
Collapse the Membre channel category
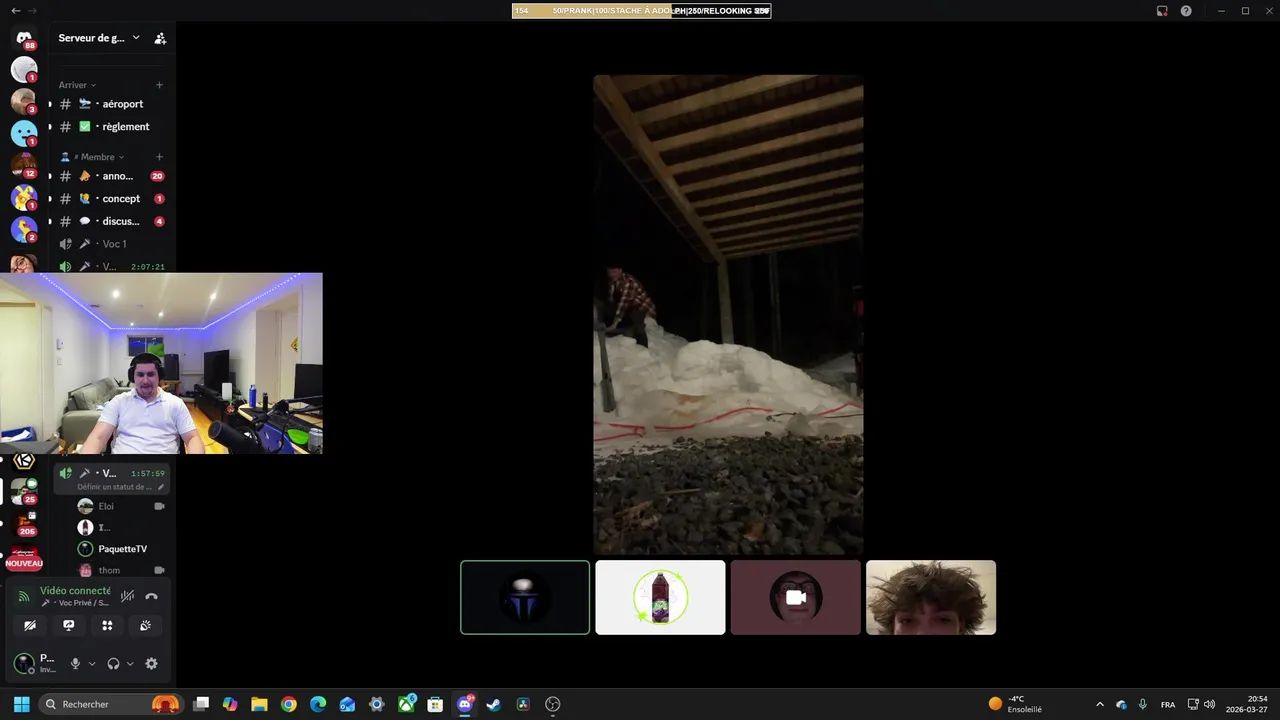click(x=93, y=157)
